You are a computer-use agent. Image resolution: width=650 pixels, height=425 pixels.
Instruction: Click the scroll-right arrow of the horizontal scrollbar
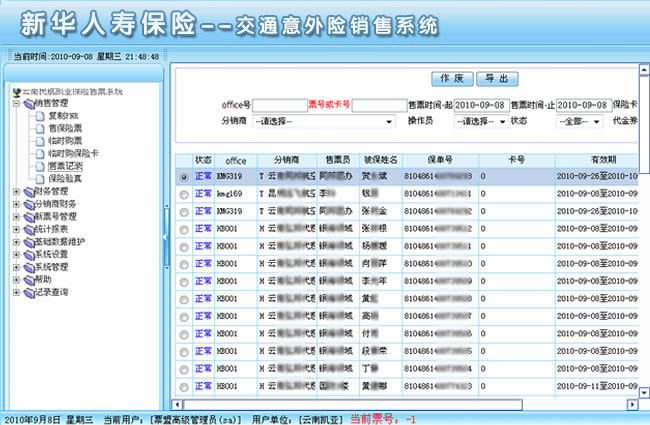632,404
